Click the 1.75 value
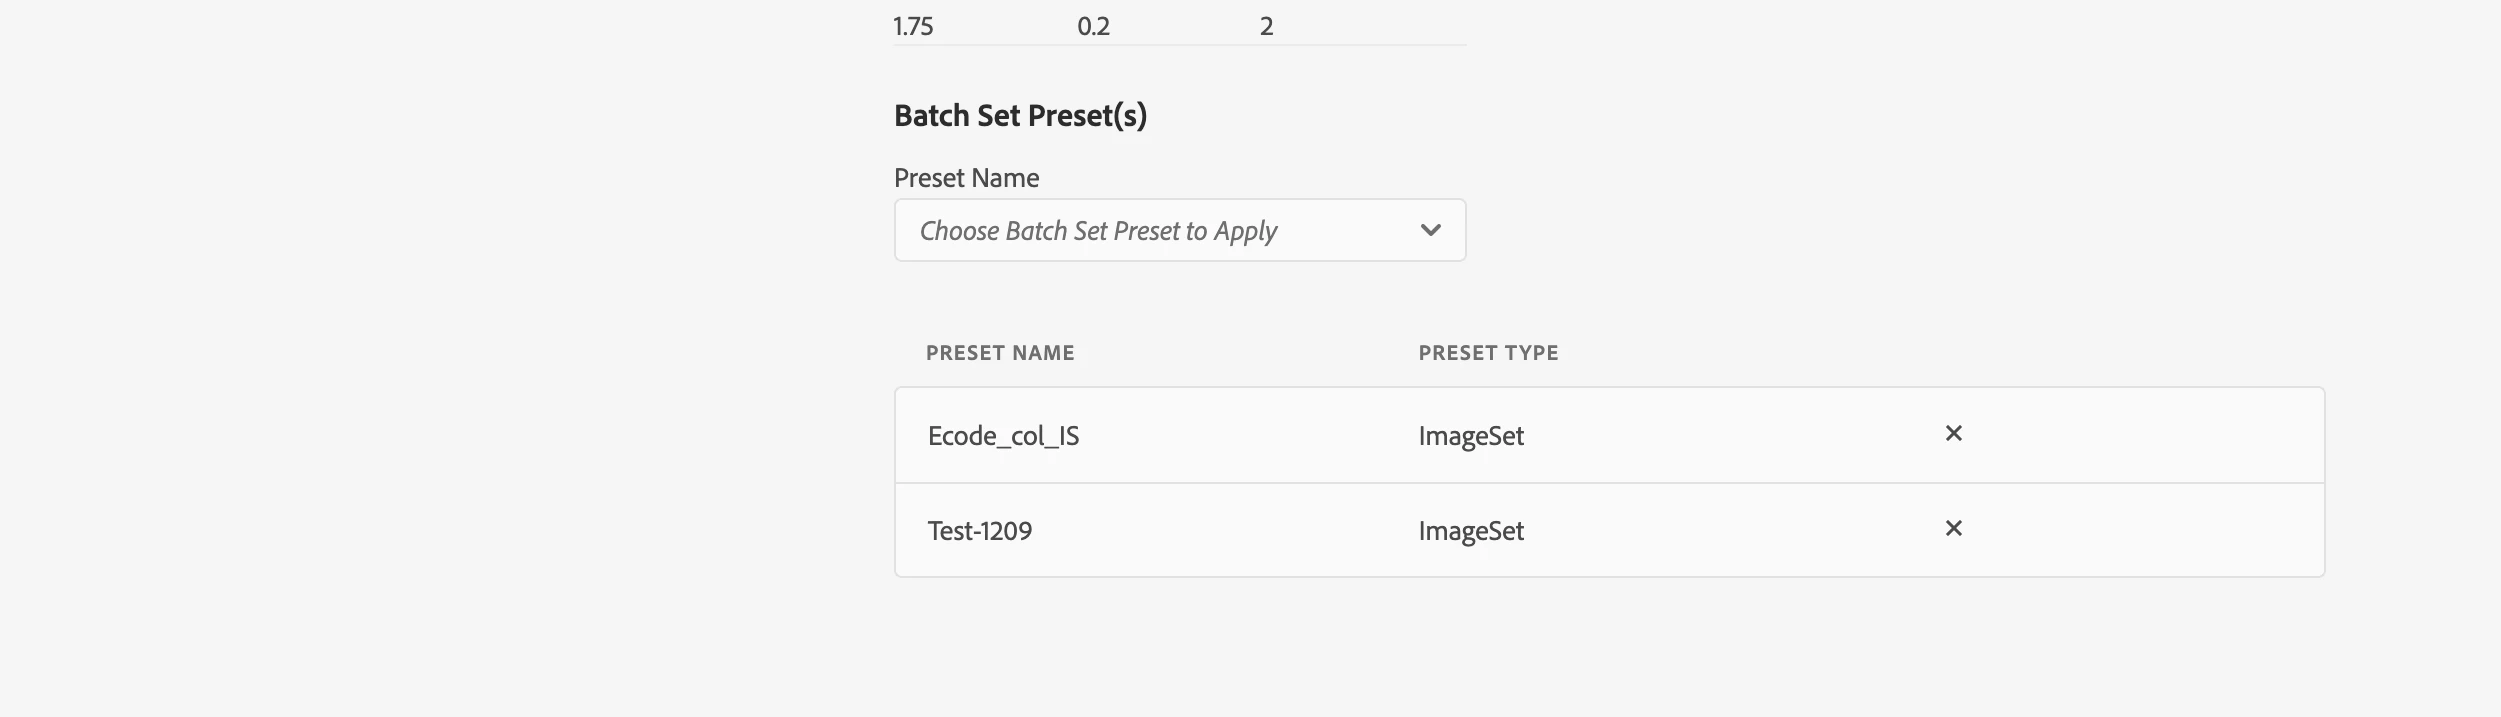This screenshot has width=2501, height=717. pyautogui.click(x=913, y=27)
